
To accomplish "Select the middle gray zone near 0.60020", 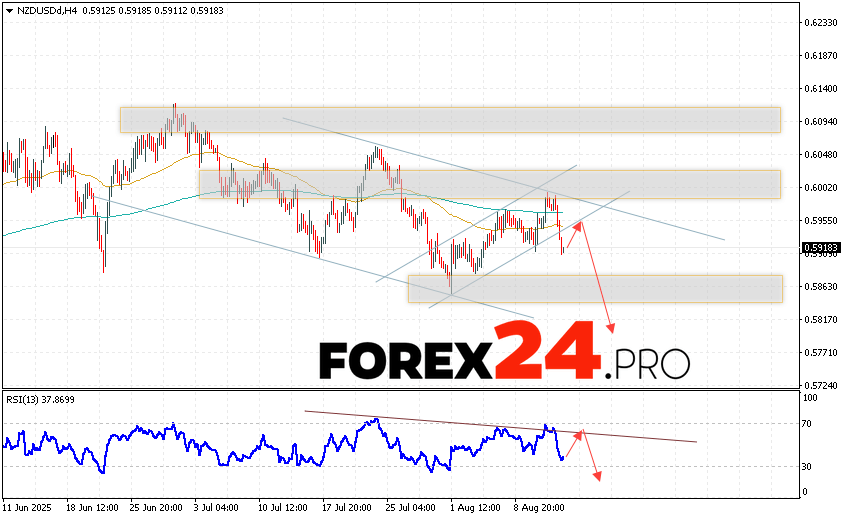I will pyautogui.click(x=488, y=184).
